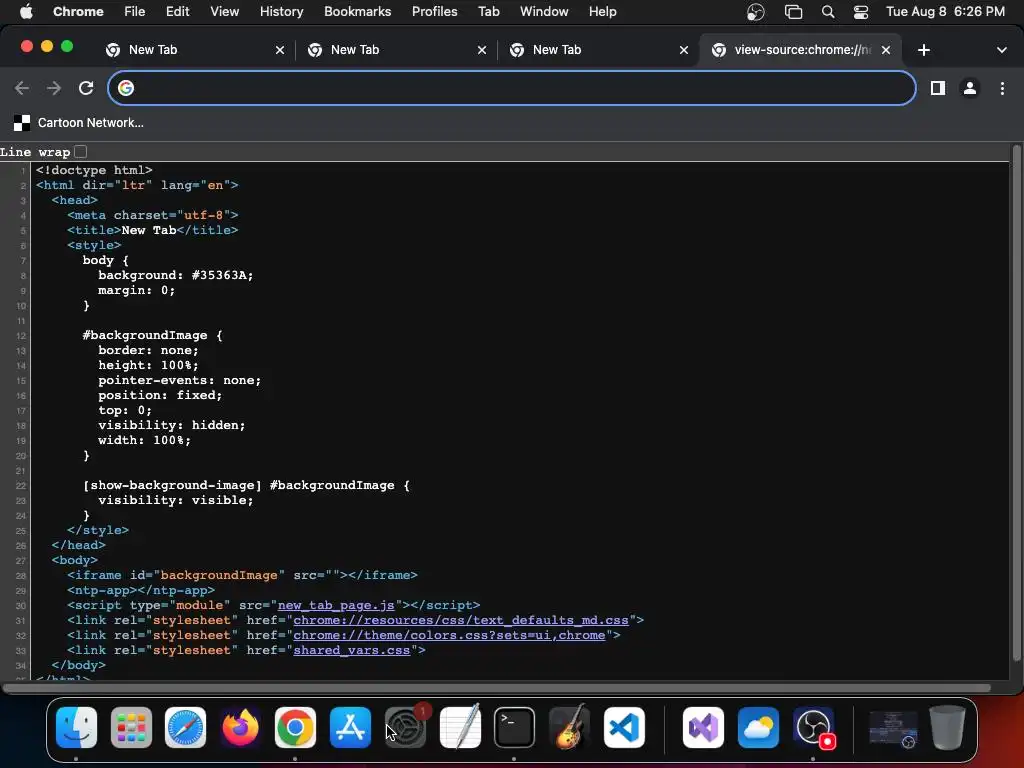Viewport: 1024px width, 768px height.
Task: Expand the tab search chevron
Action: point(1001,50)
